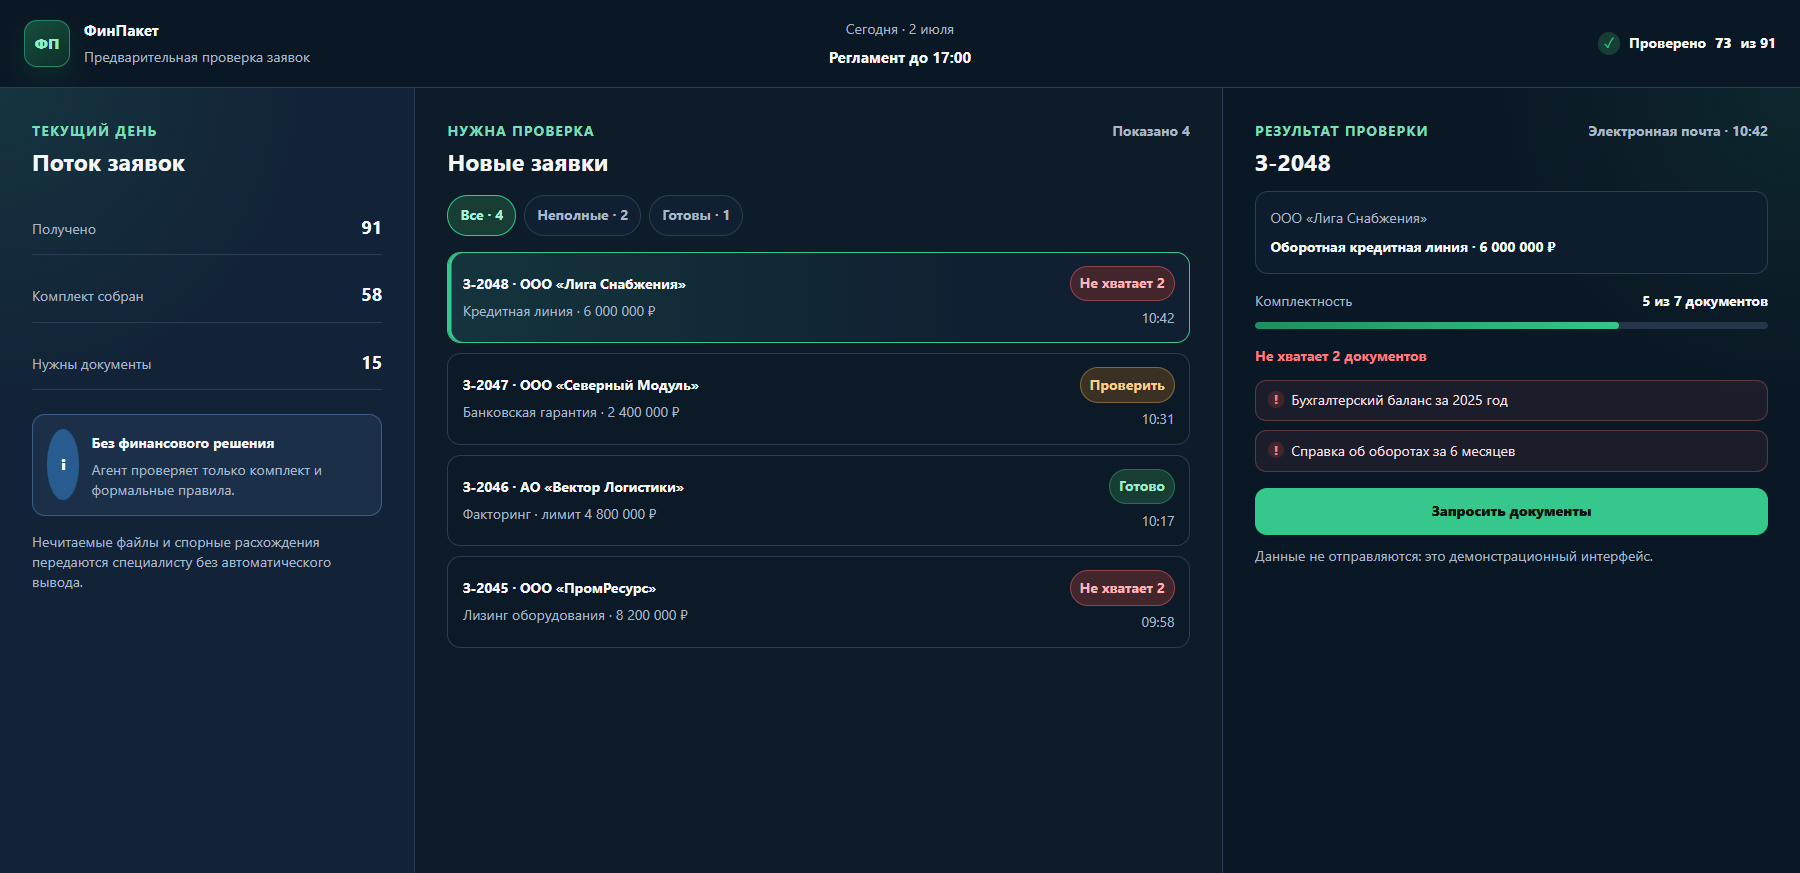This screenshot has height=873, width=1800.
Task: Click the 10:31 timestamp on З-2047
Action: click(x=1158, y=420)
